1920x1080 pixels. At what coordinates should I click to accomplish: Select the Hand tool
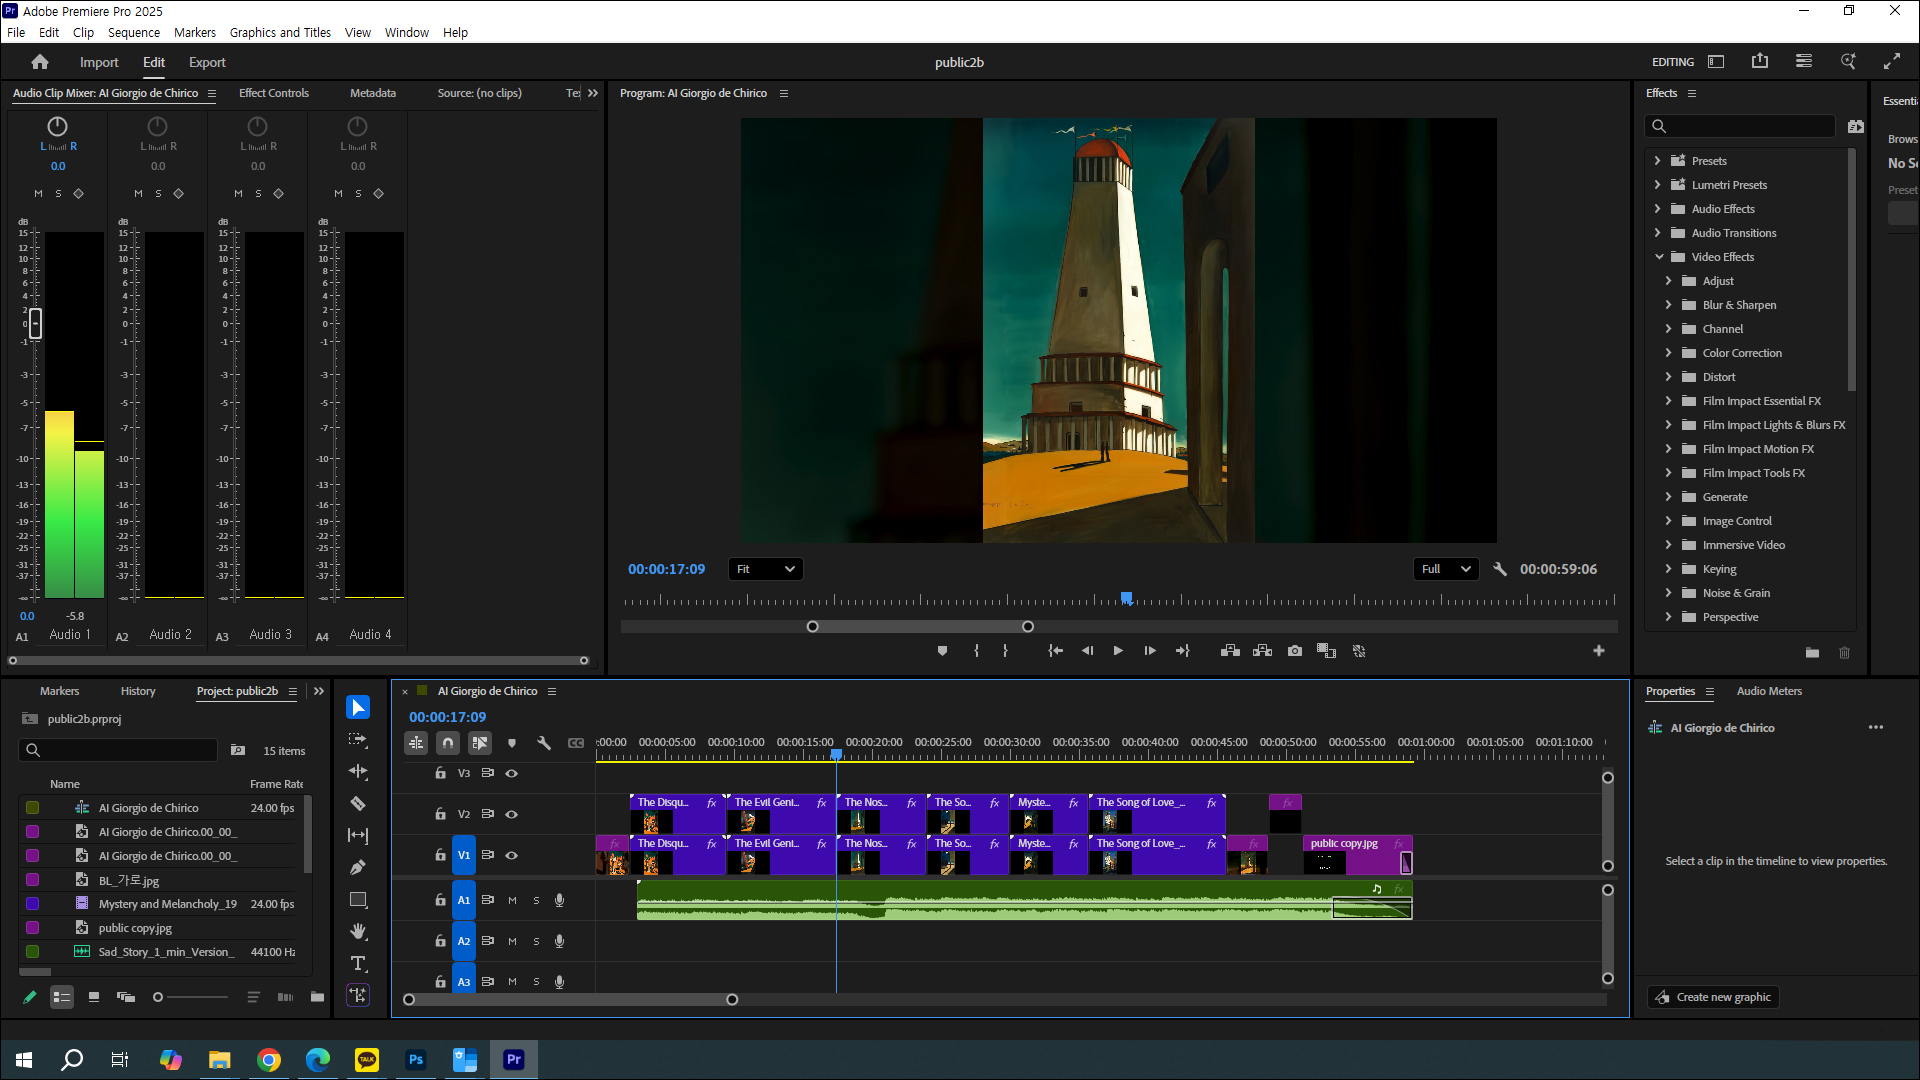coord(358,931)
